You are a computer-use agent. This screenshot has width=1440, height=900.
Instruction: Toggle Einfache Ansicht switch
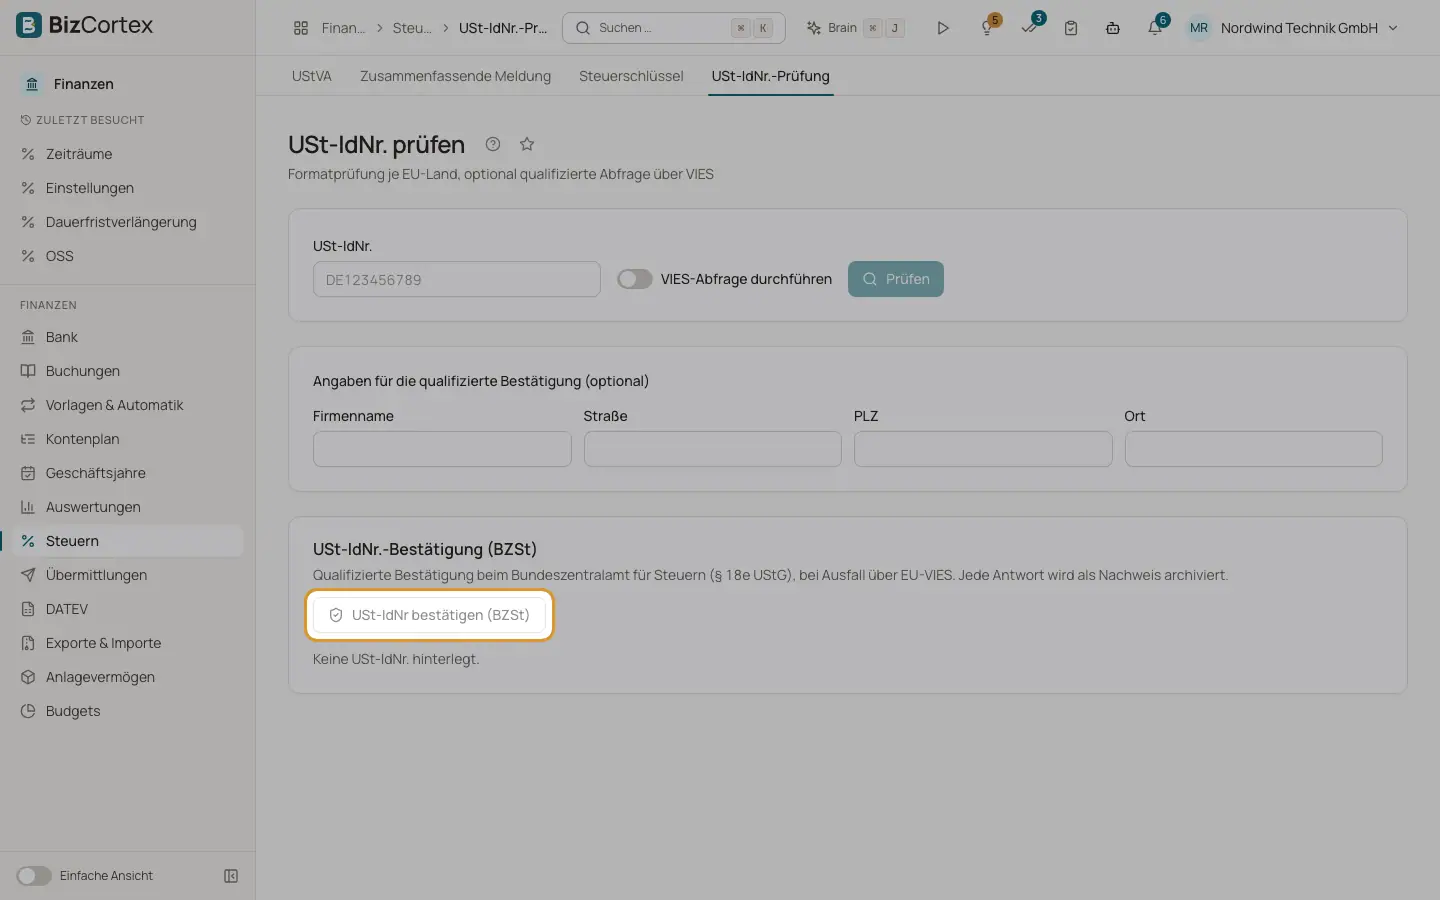point(34,876)
